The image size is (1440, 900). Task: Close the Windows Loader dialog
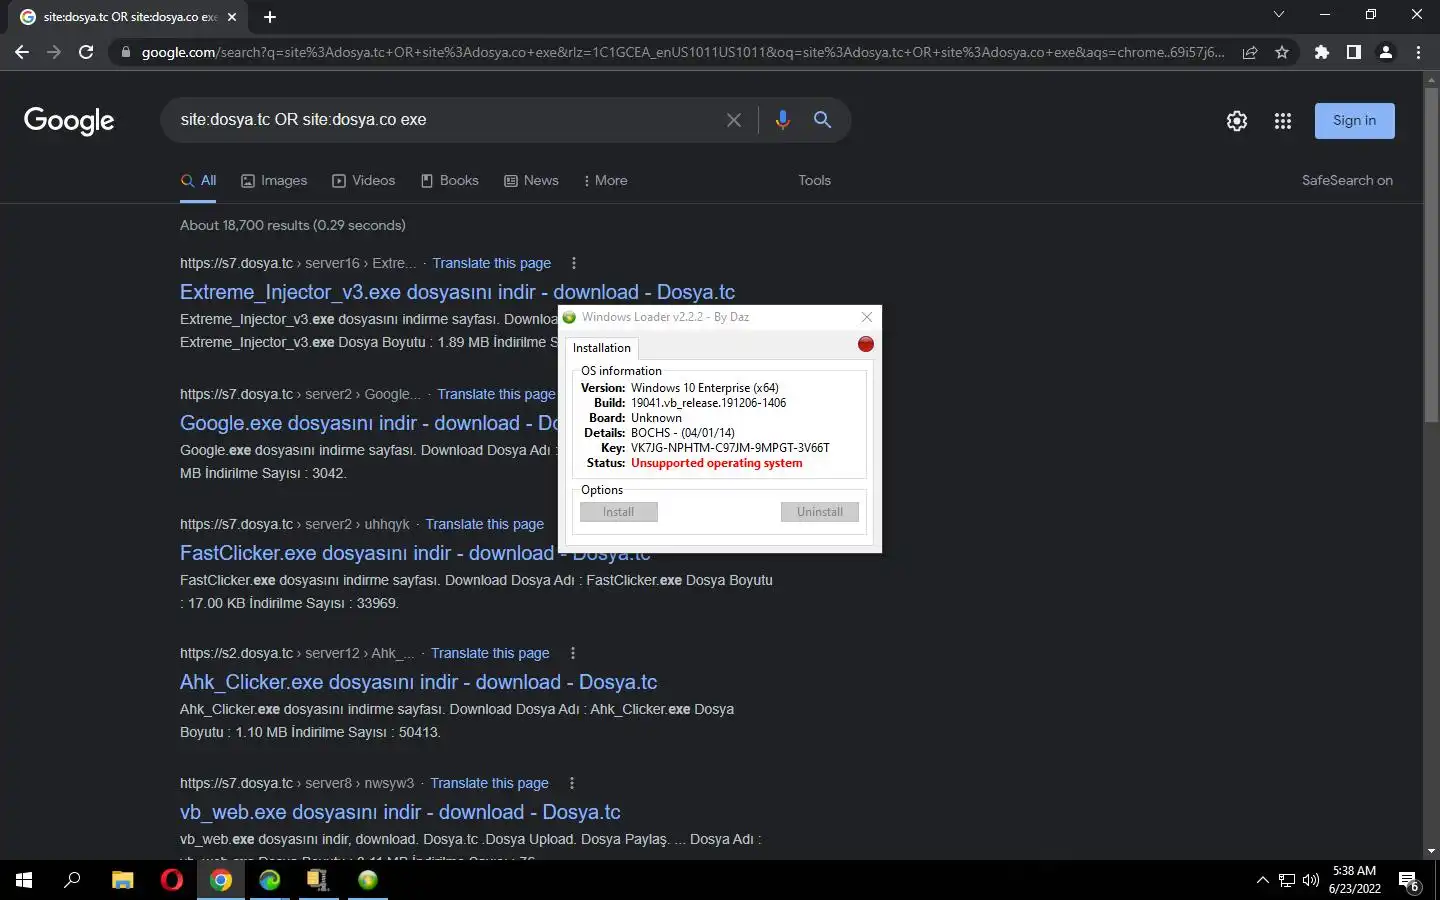[x=867, y=317]
